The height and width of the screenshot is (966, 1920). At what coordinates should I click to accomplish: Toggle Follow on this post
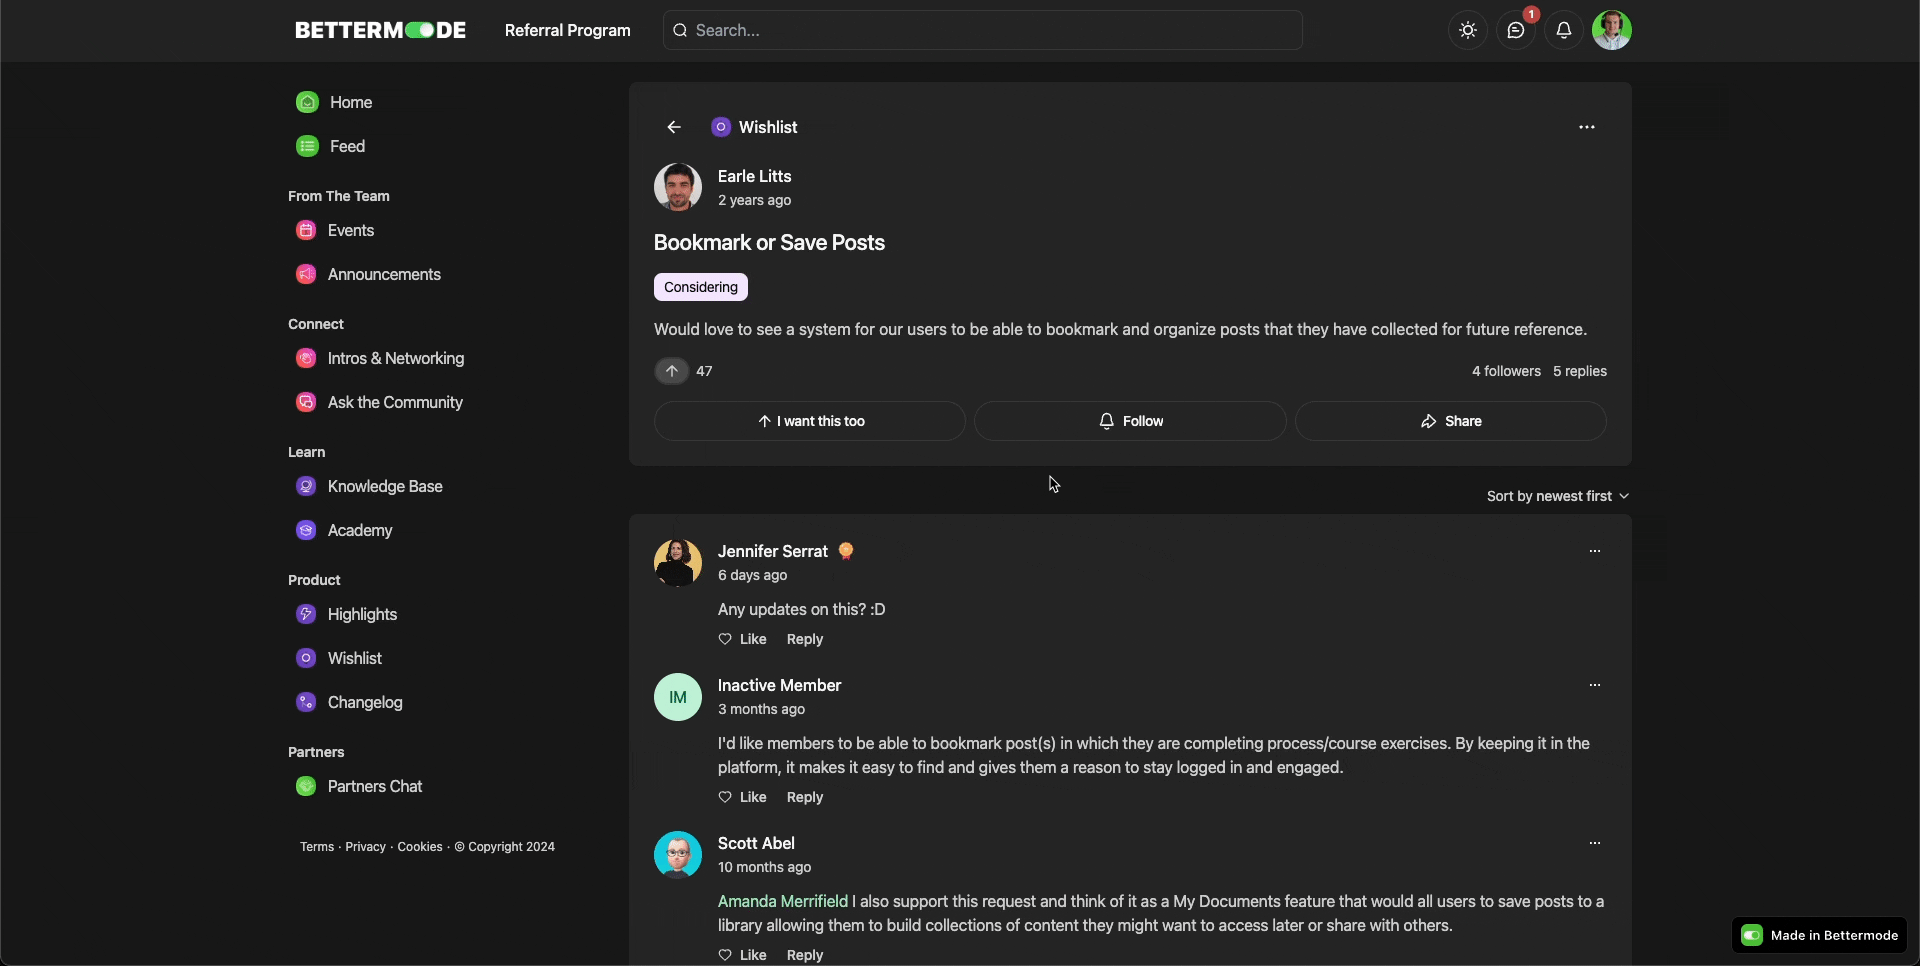point(1130,422)
